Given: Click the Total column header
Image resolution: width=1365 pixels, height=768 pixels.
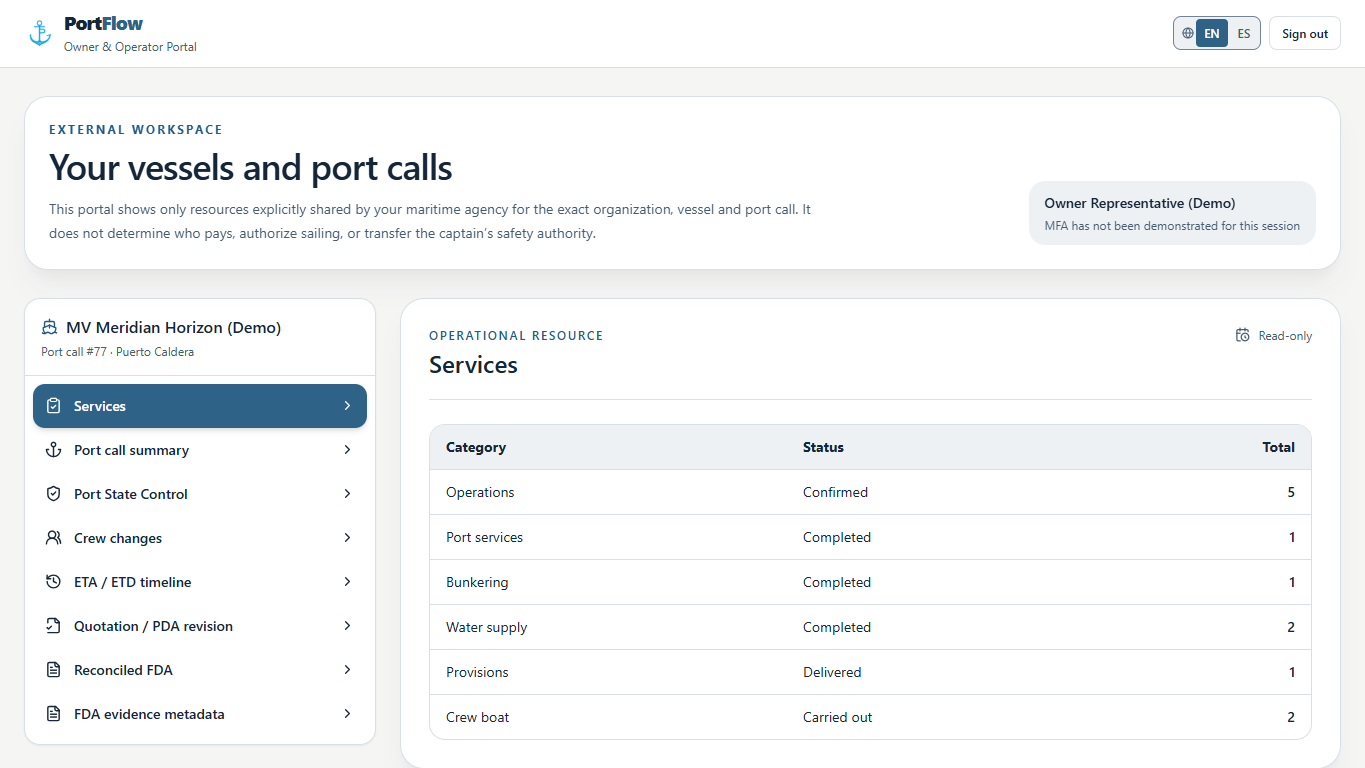Looking at the screenshot, I should pos(1278,447).
